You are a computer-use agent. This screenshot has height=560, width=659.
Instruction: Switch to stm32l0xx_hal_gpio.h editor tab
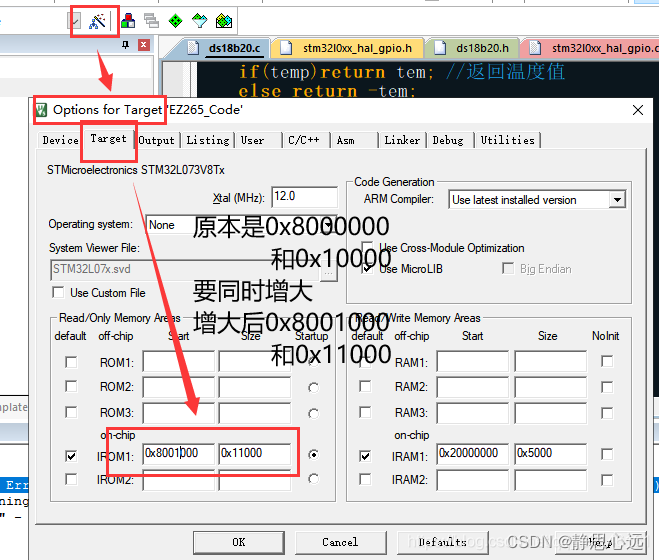350,48
